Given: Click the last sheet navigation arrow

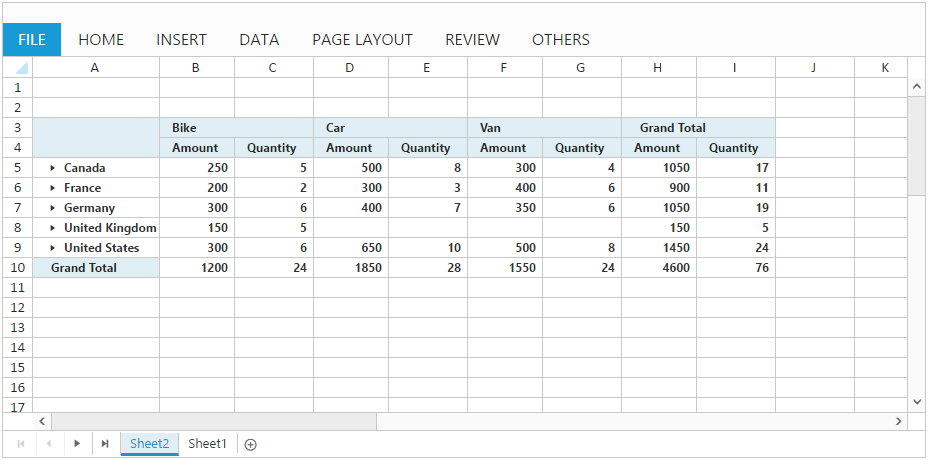Looking at the screenshot, I should [x=105, y=444].
